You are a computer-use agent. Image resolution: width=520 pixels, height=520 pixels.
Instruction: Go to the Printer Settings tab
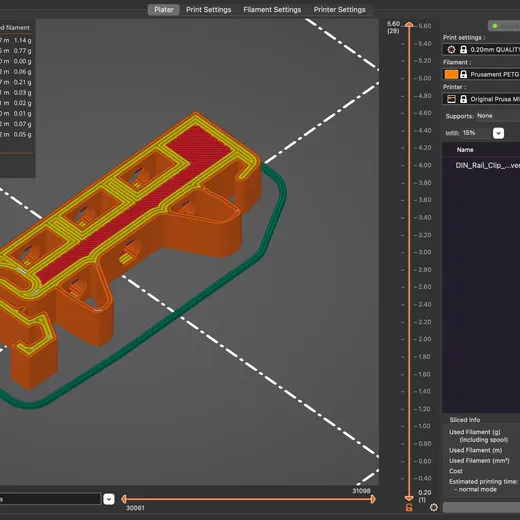(339, 10)
